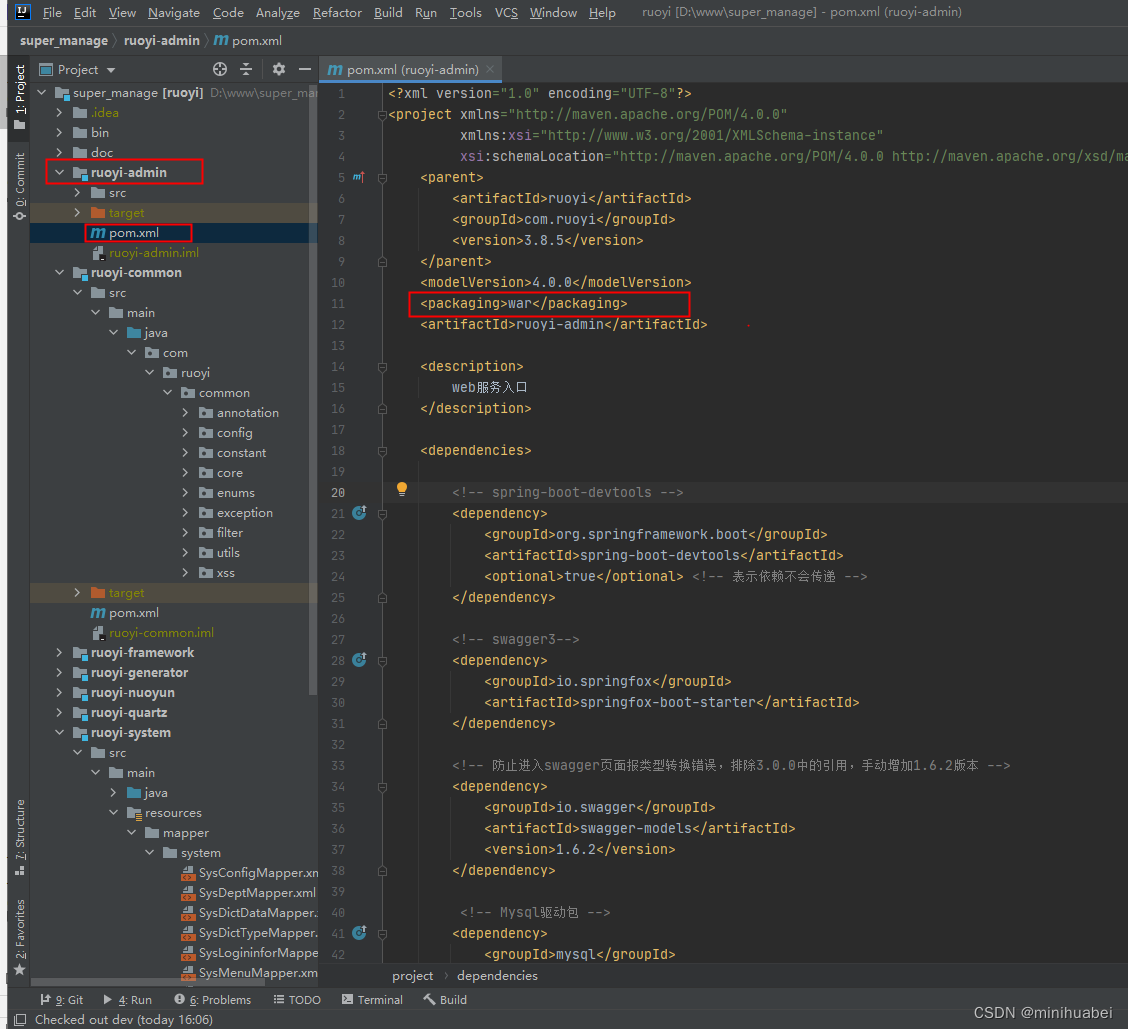Fold the description tag on line 14
Viewport: 1128px width, 1029px height.
coord(383,366)
